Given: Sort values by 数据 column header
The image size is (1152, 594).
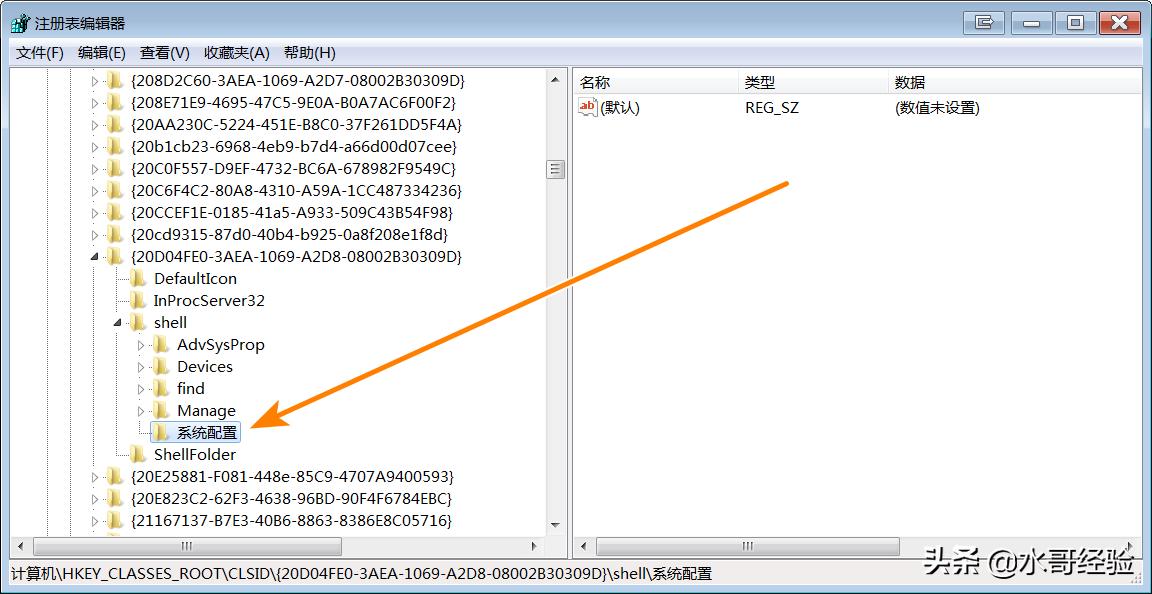Looking at the screenshot, I should pos(1015,82).
